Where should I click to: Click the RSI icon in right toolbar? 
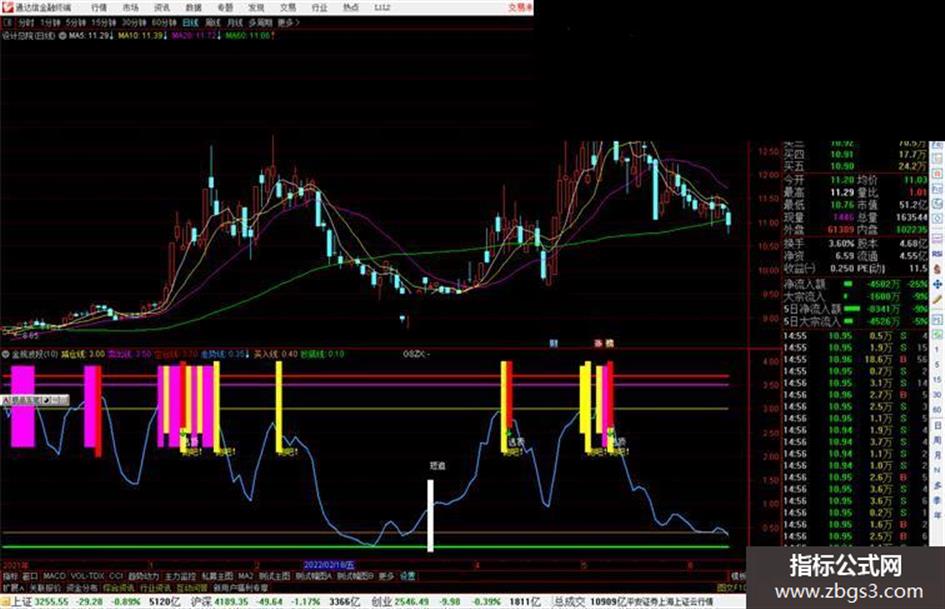tap(937, 254)
